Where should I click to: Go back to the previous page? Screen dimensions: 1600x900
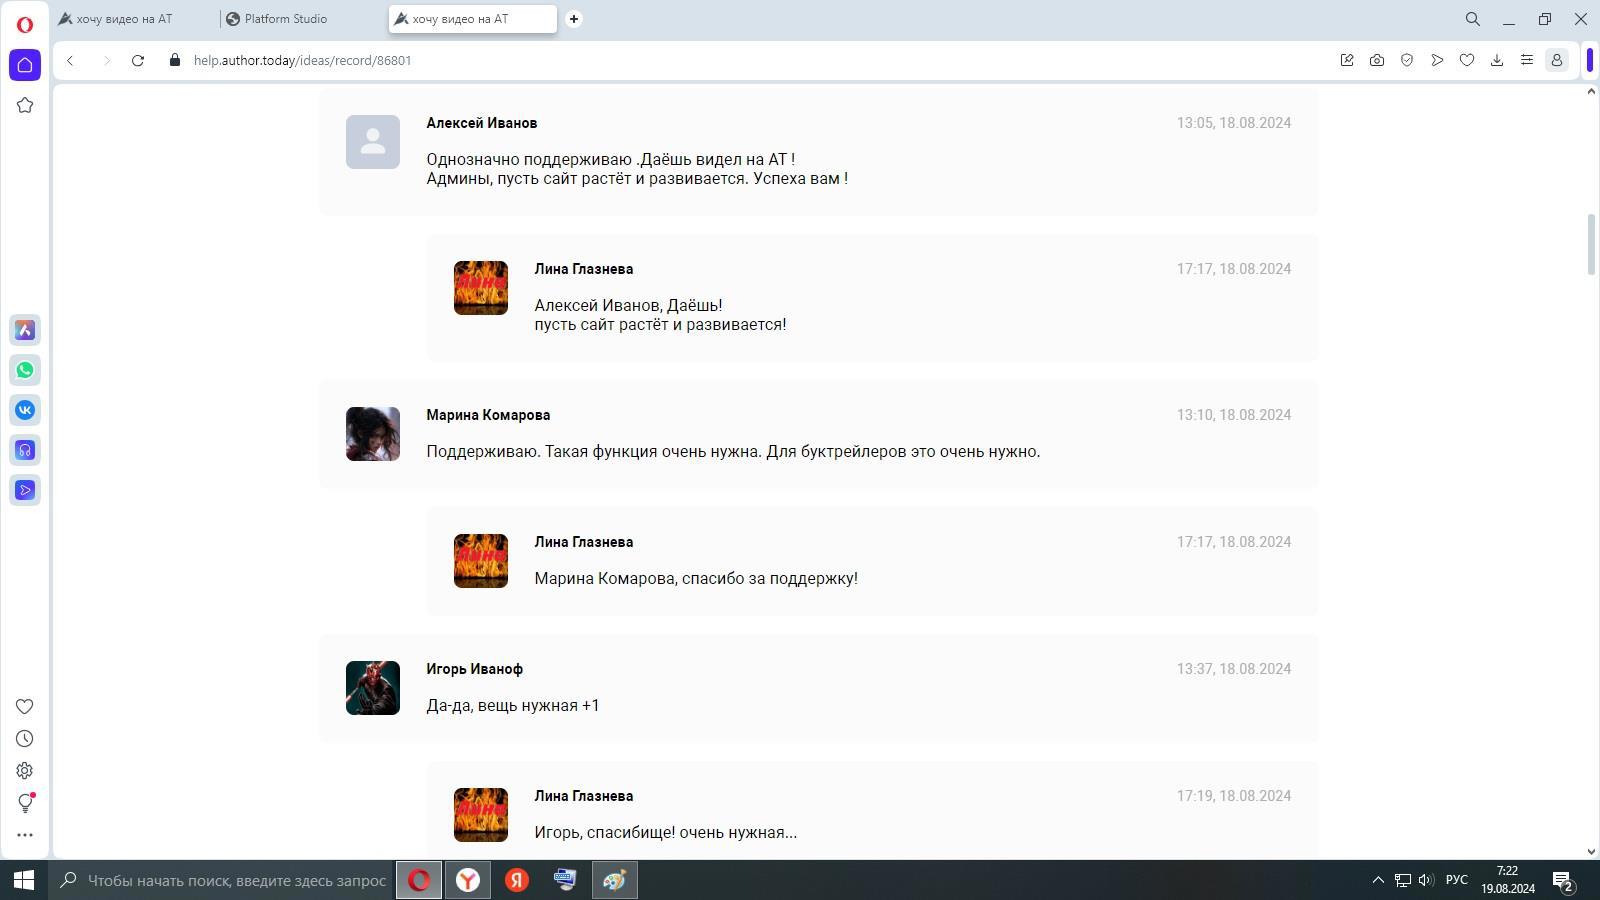(x=70, y=60)
